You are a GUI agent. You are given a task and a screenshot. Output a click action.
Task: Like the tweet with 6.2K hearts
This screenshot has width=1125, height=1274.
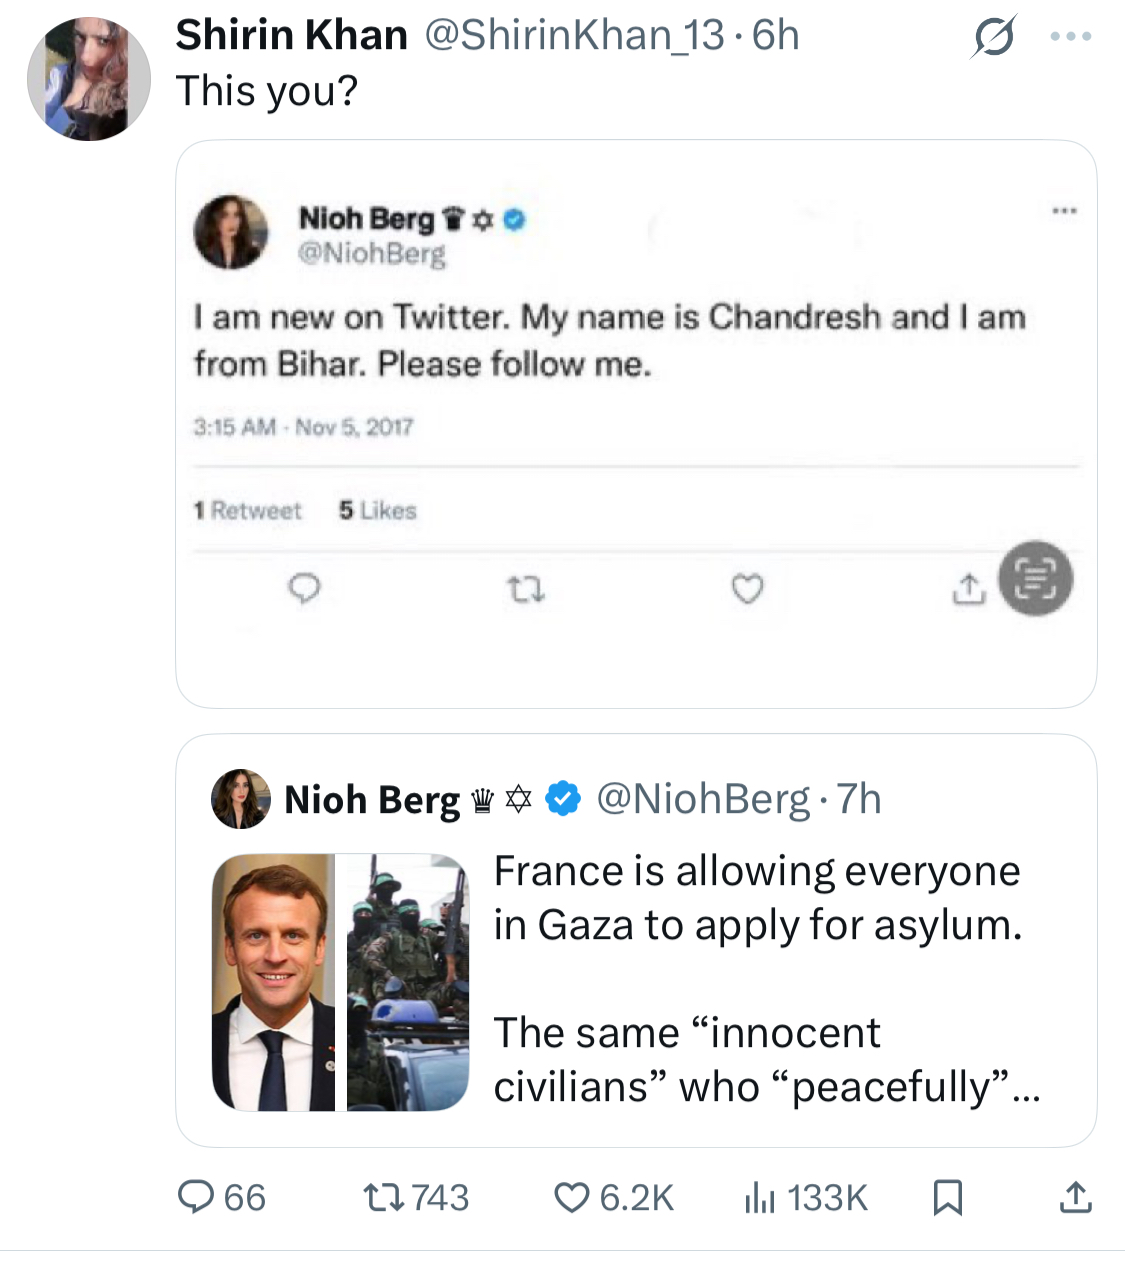[614, 1197]
